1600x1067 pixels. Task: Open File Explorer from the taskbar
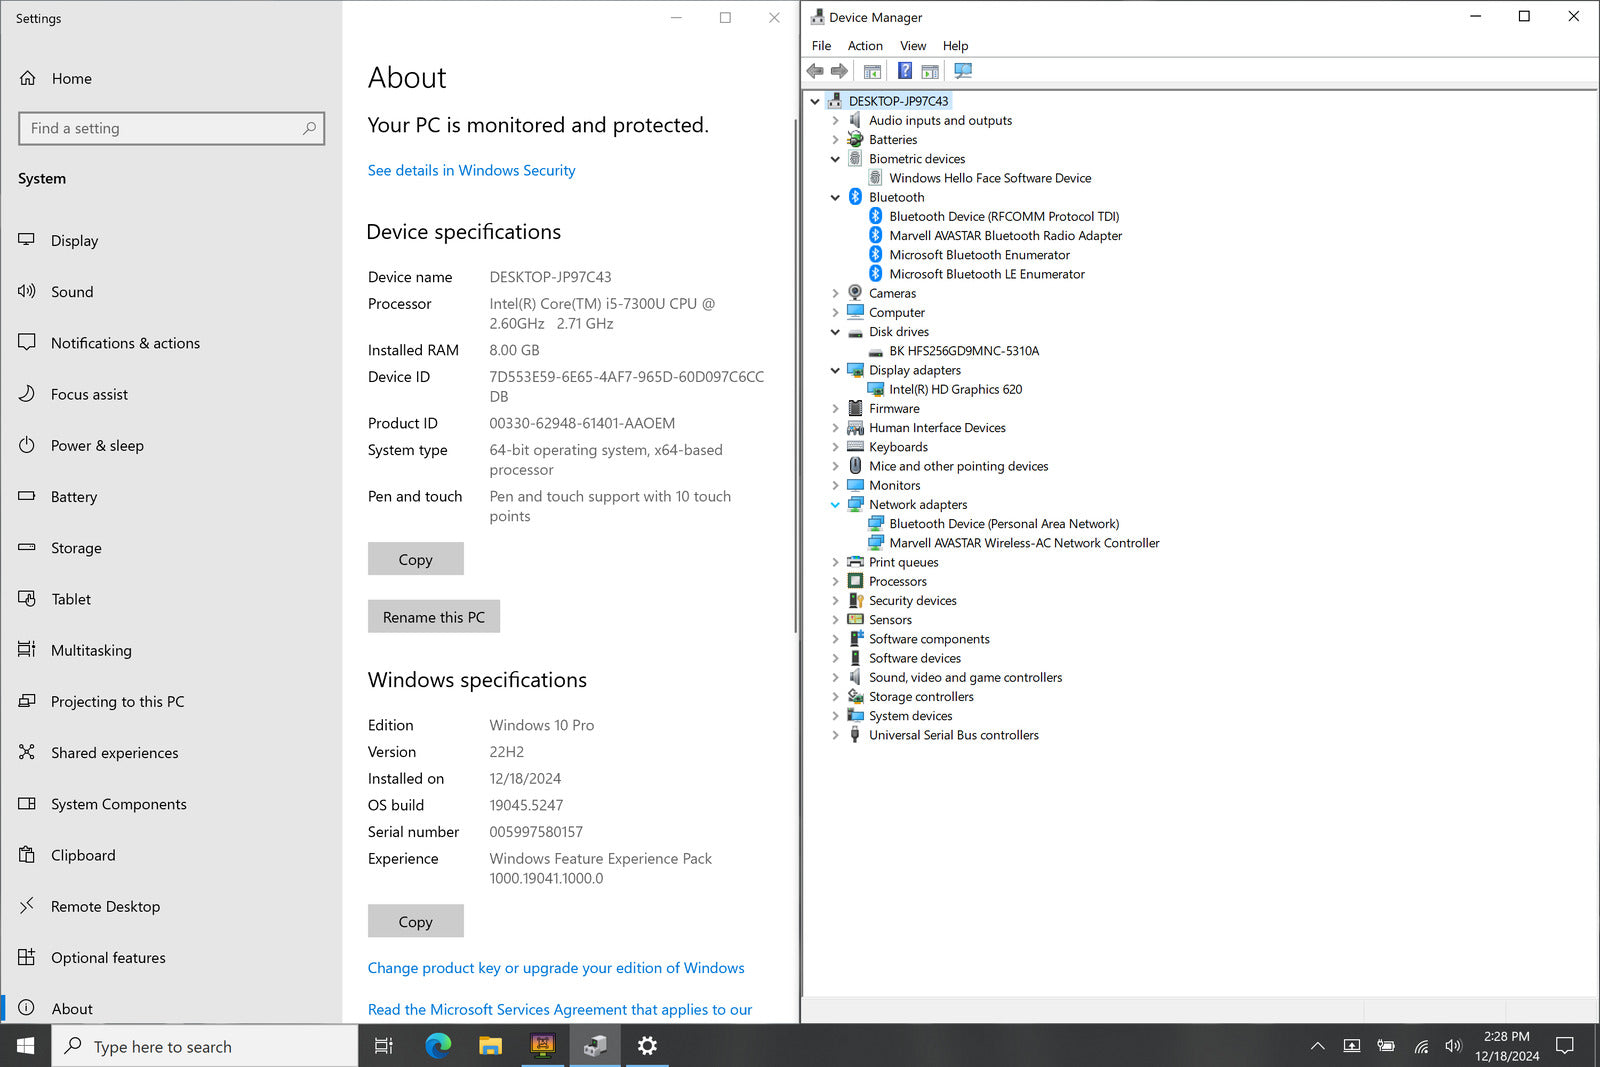click(x=490, y=1046)
